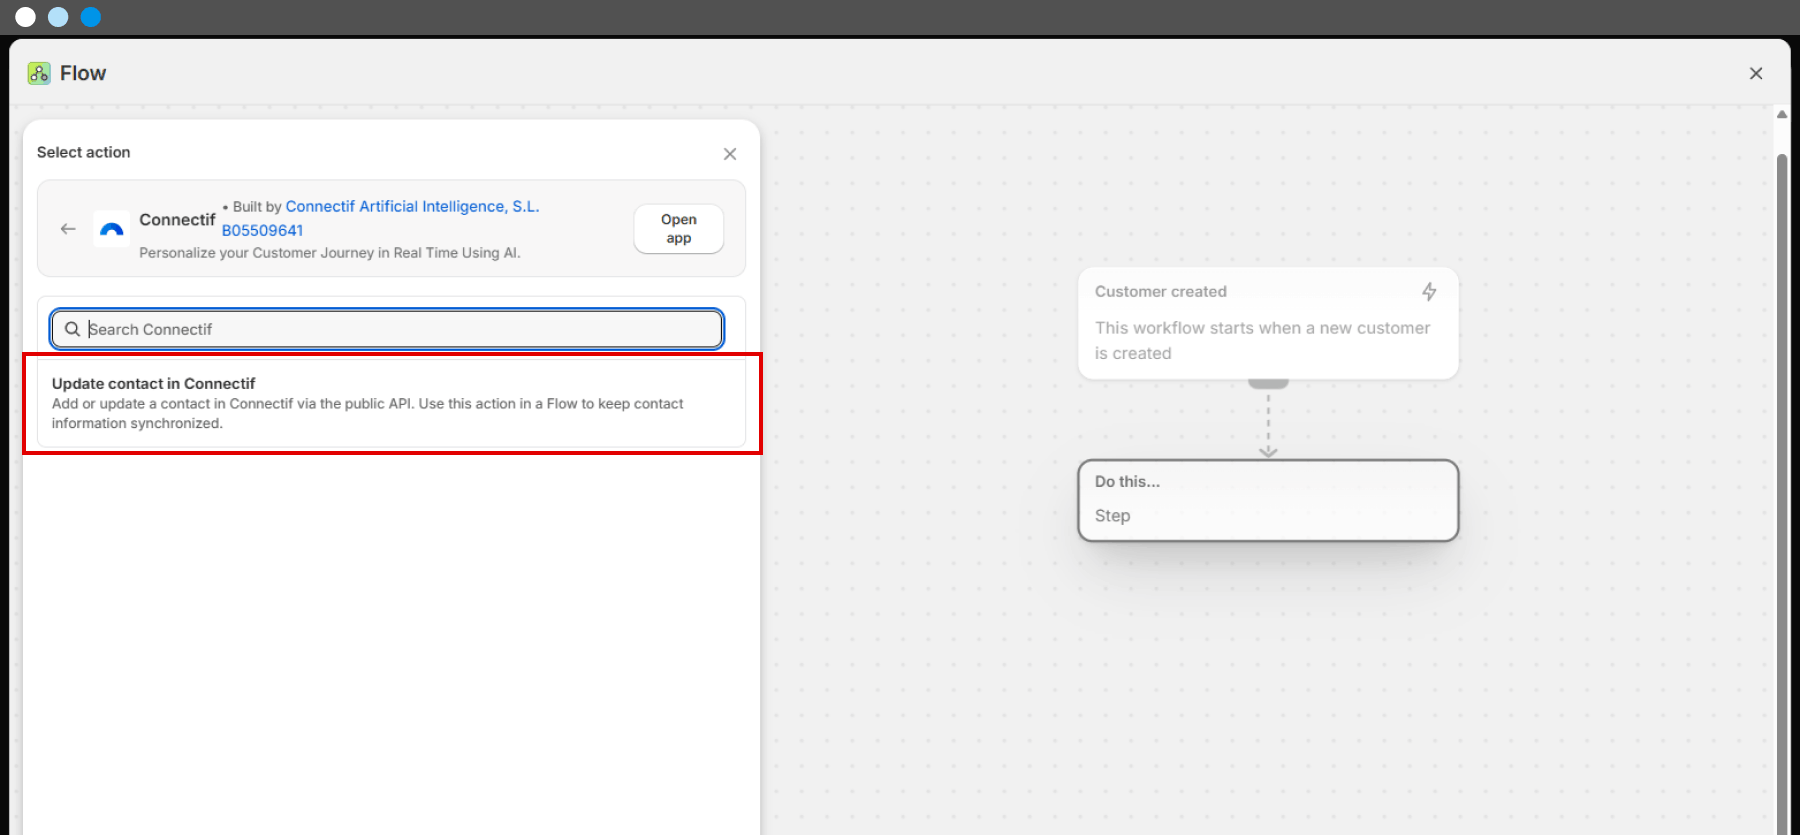Click the scrollbar up arrow
This screenshot has height=835, width=1800.
point(1782,114)
